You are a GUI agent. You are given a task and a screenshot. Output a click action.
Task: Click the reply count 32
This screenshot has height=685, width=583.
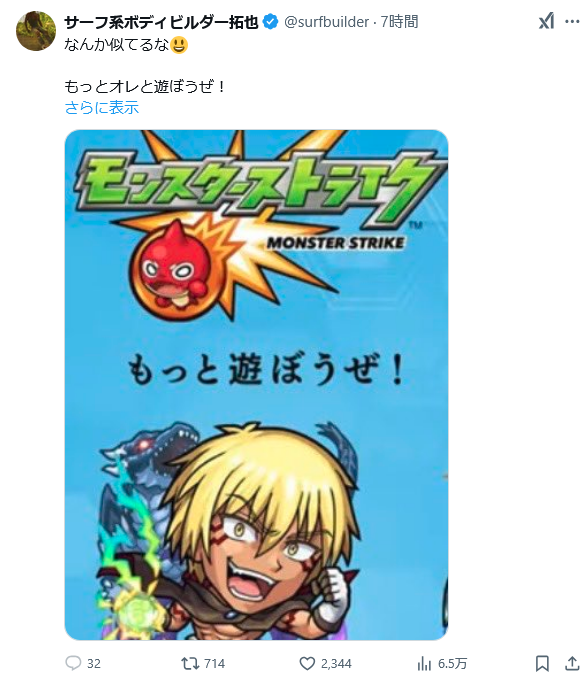tap(94, 664)
